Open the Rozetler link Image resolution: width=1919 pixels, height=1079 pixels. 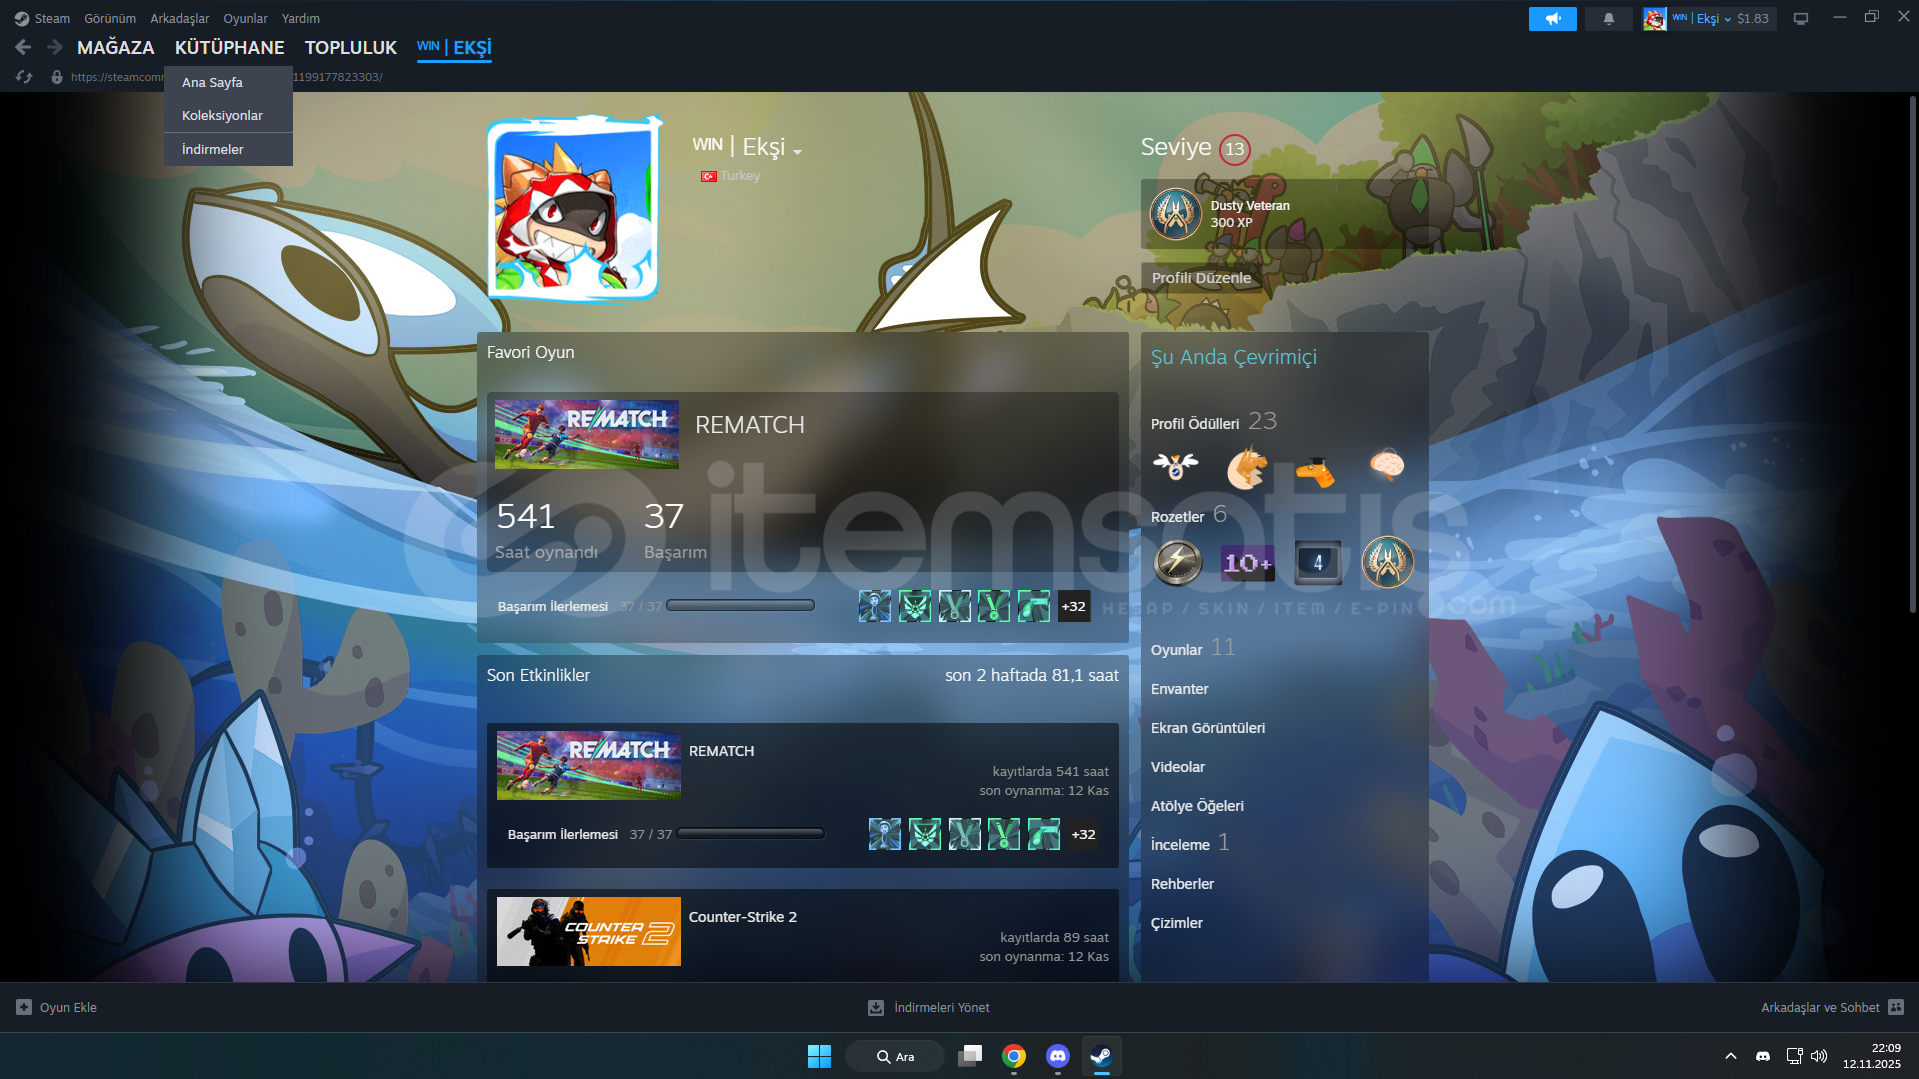point(1178,516)
